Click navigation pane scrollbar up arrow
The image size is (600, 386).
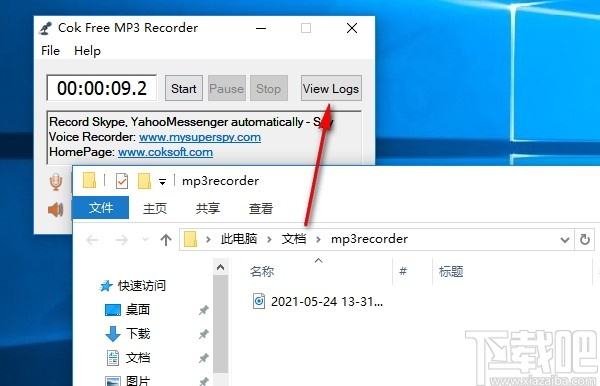coord(220,267)
